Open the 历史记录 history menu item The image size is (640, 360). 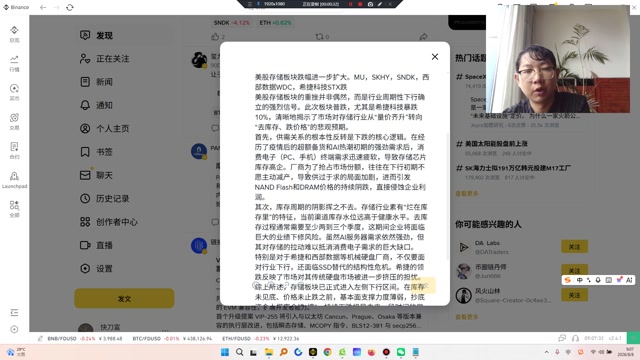click(124, 198)
